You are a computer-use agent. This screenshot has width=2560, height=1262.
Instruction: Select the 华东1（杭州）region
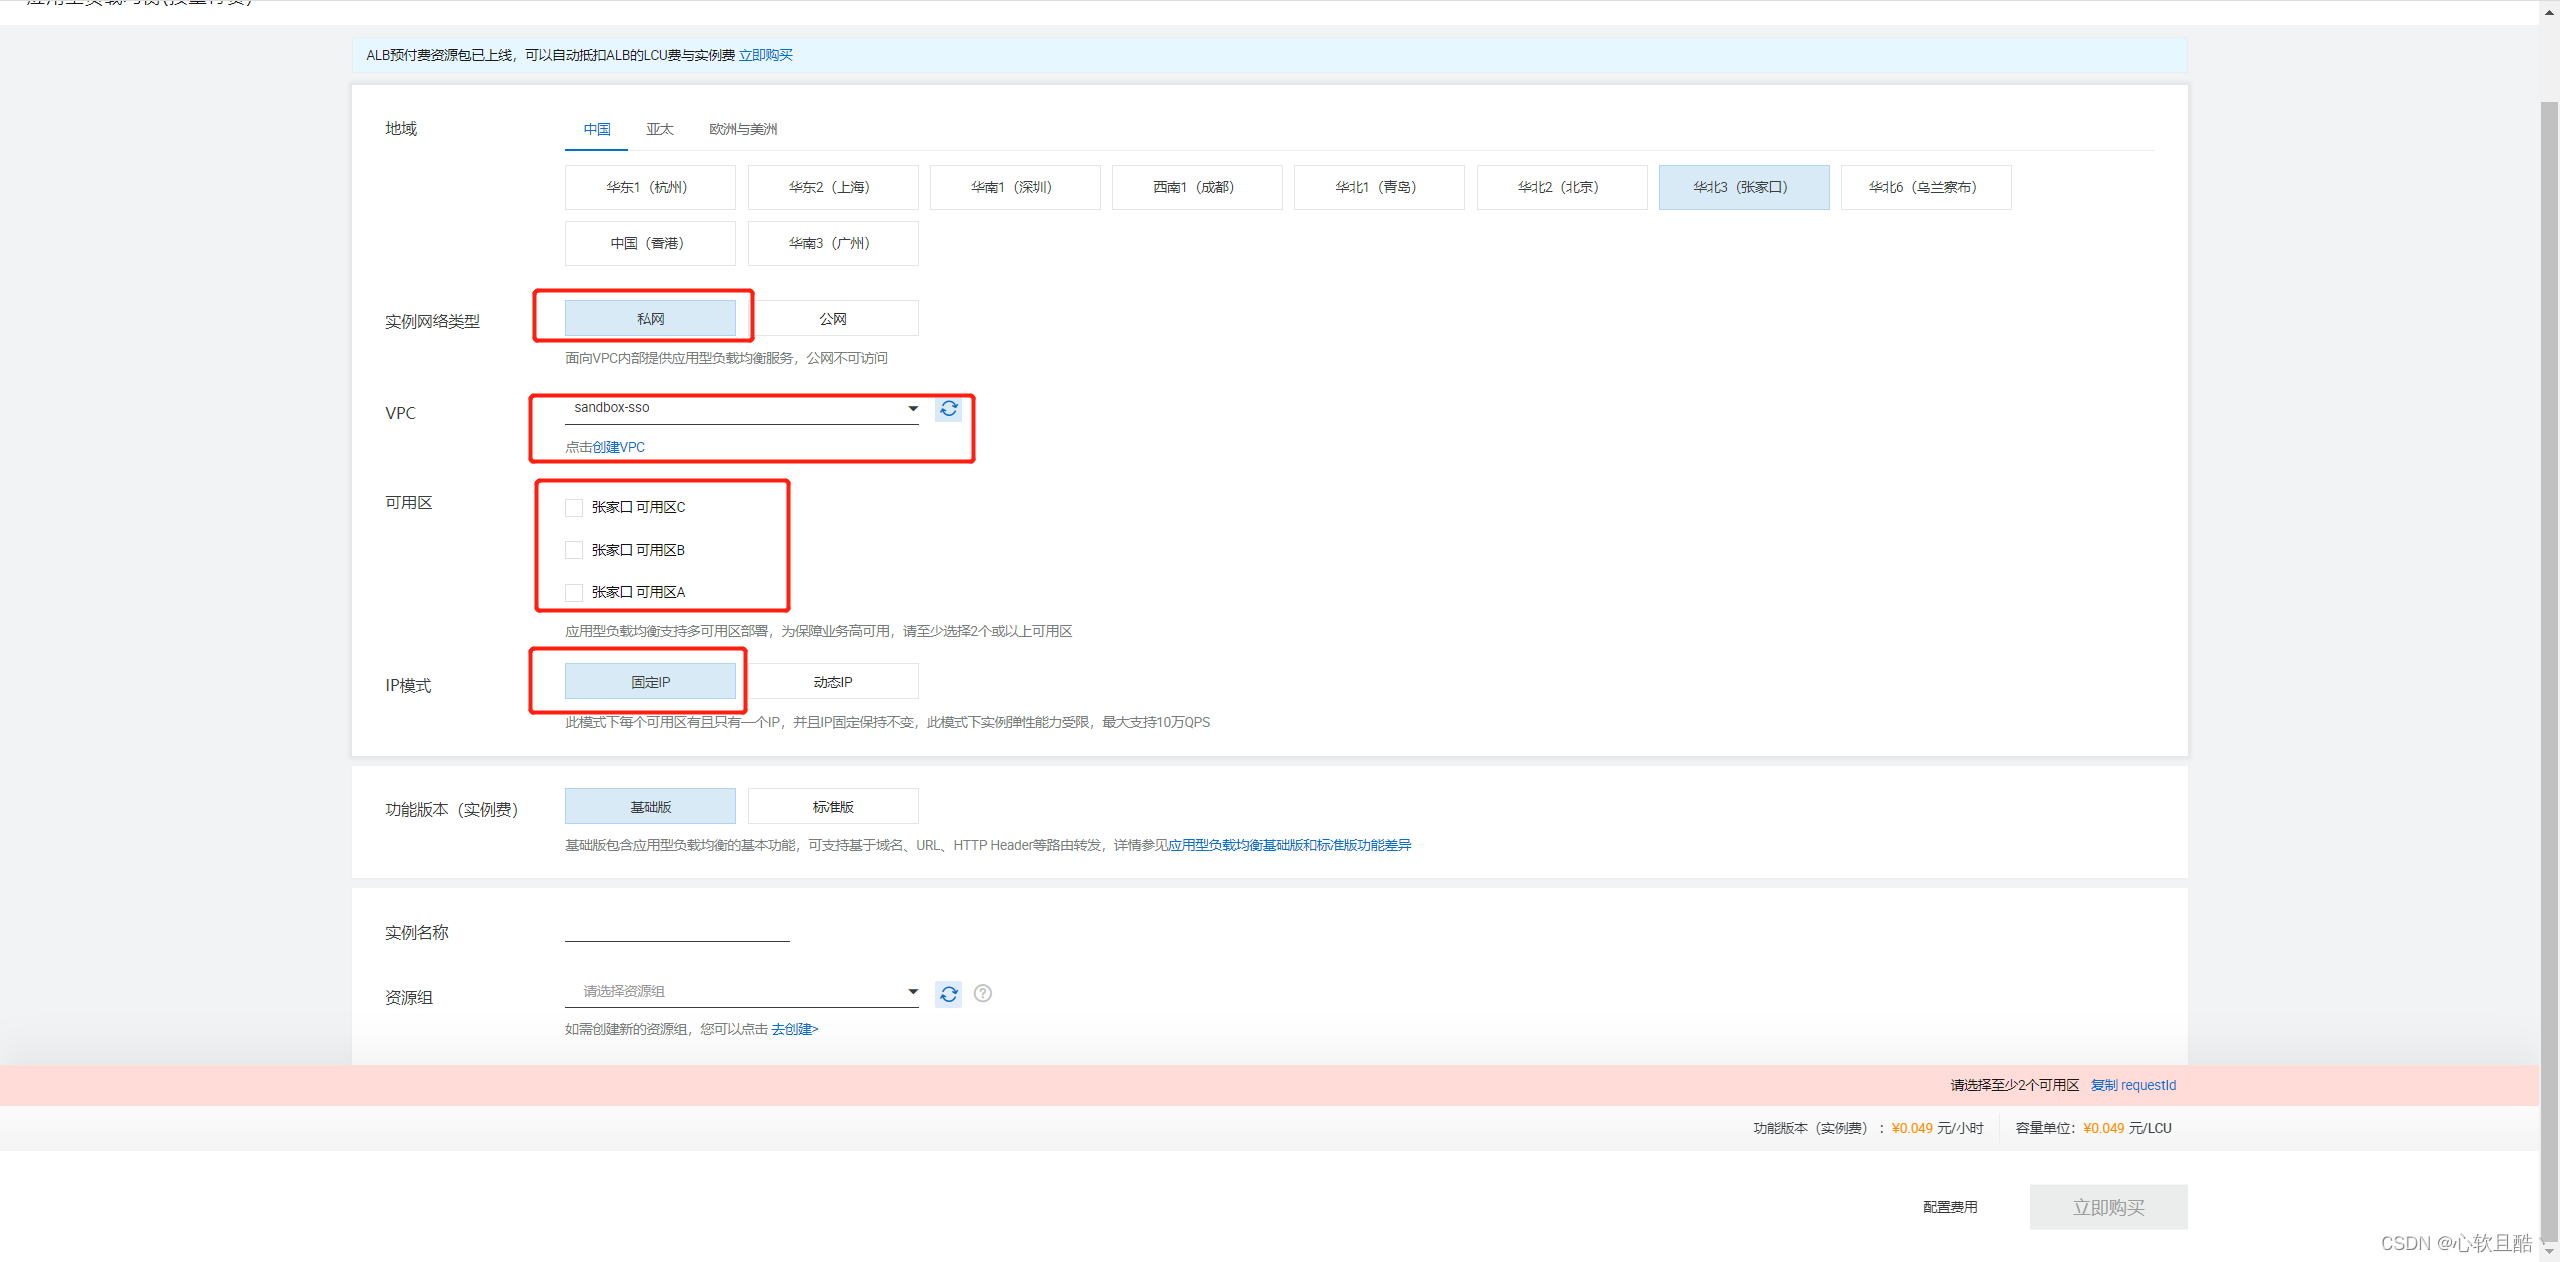pyautogui.click(x=649, y=188)
